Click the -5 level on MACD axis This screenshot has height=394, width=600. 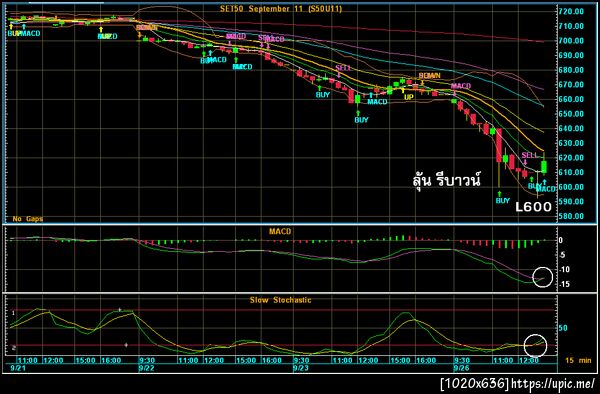562,255
